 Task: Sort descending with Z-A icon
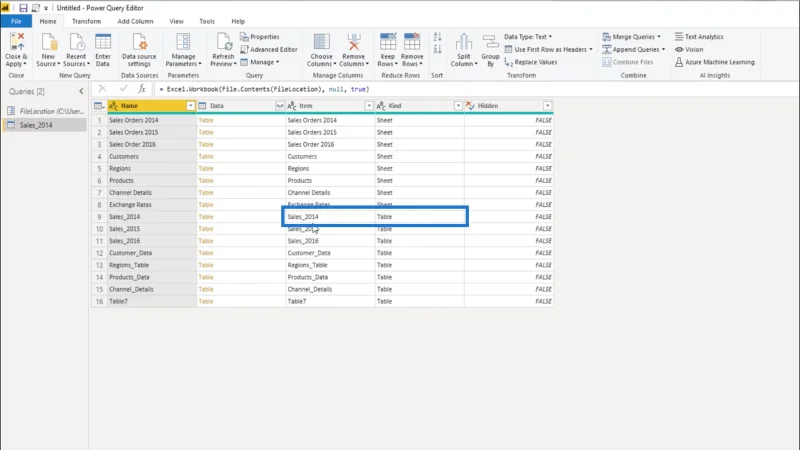(437, 49)
